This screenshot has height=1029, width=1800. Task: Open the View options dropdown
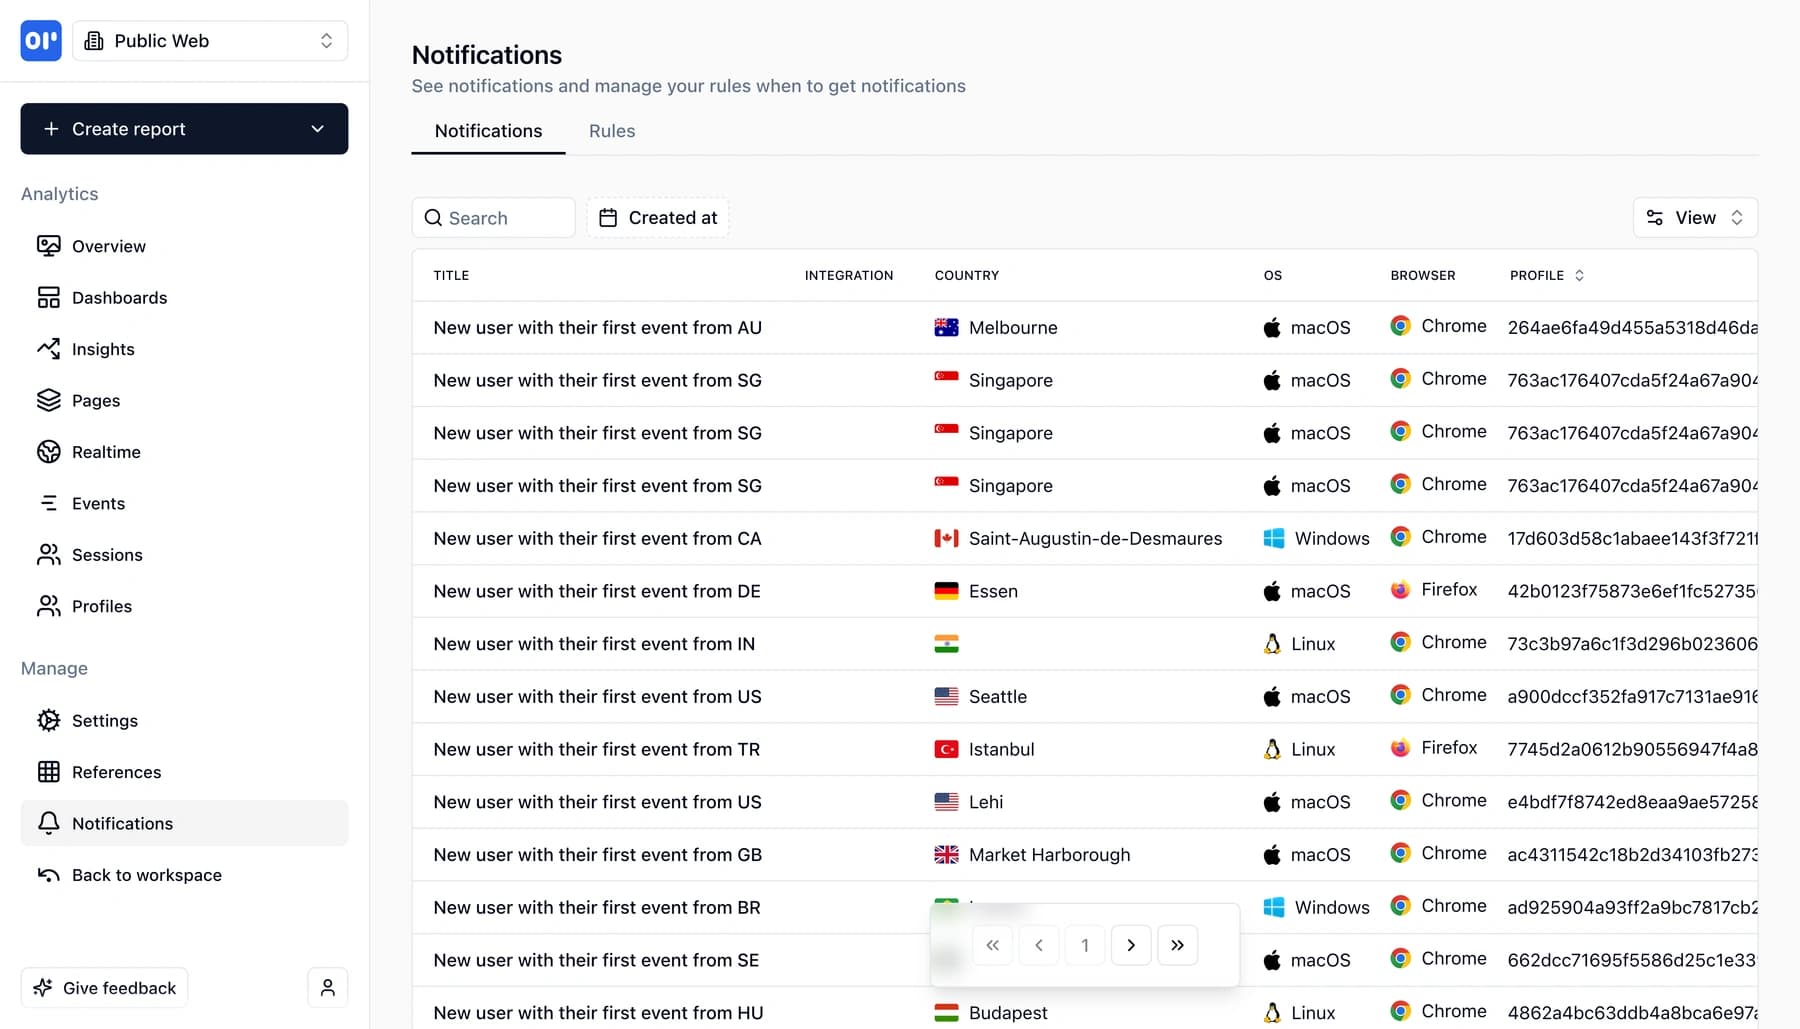point(1694,217)
